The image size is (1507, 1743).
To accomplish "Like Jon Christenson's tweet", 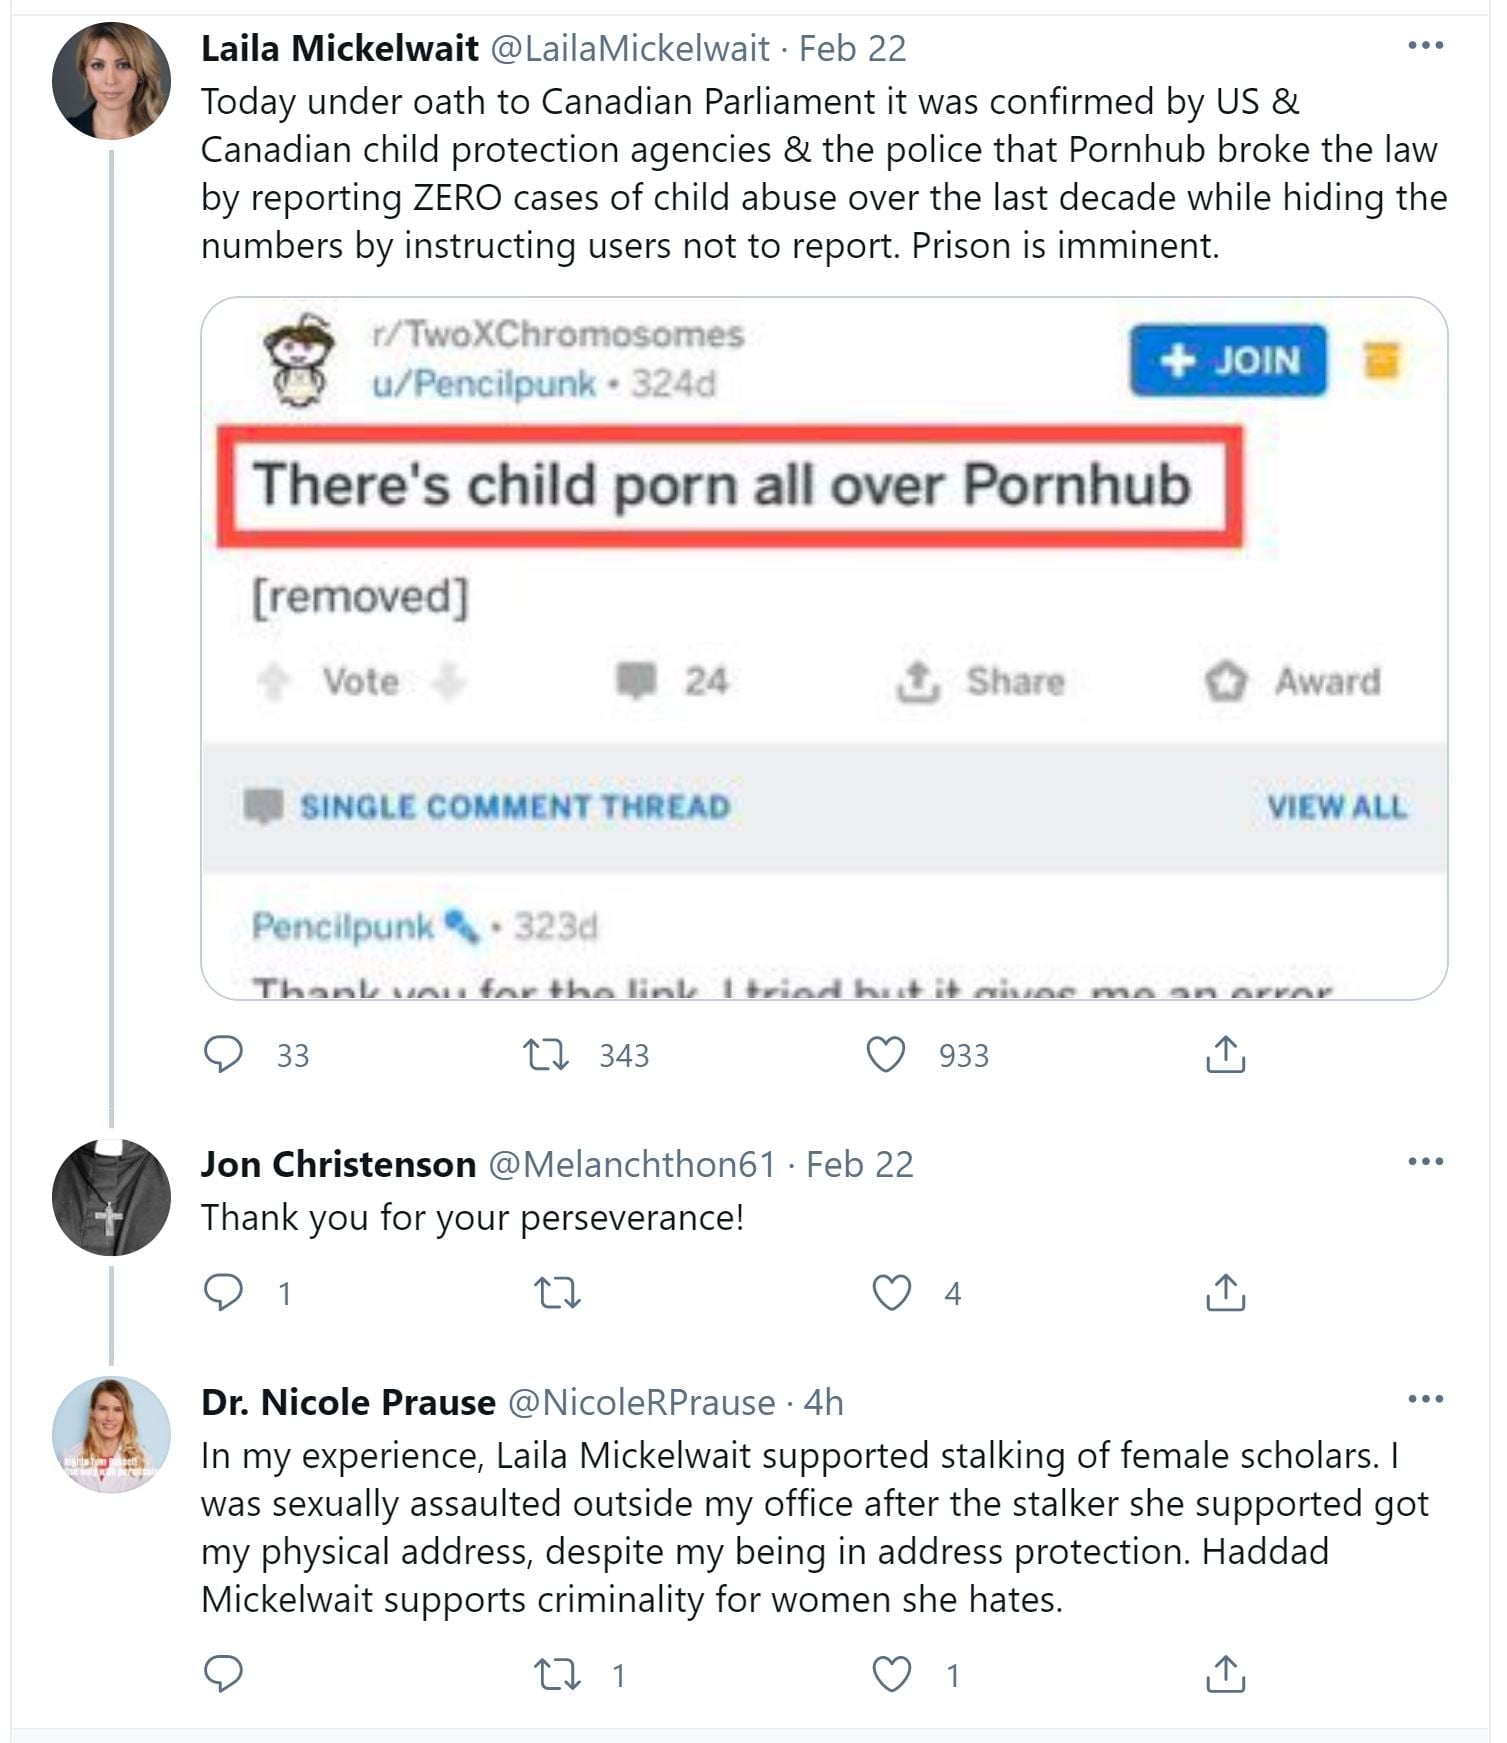I will 891,1292.
